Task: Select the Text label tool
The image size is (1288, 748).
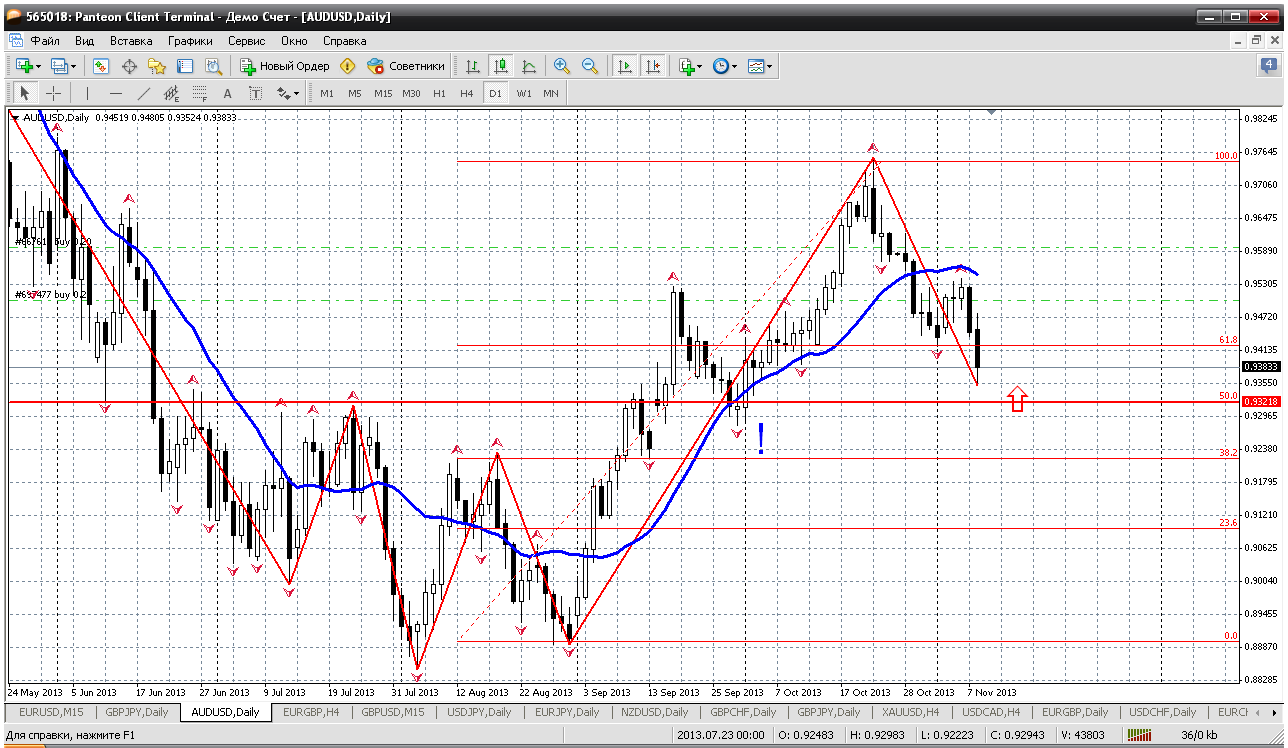Action: point(227,93)
